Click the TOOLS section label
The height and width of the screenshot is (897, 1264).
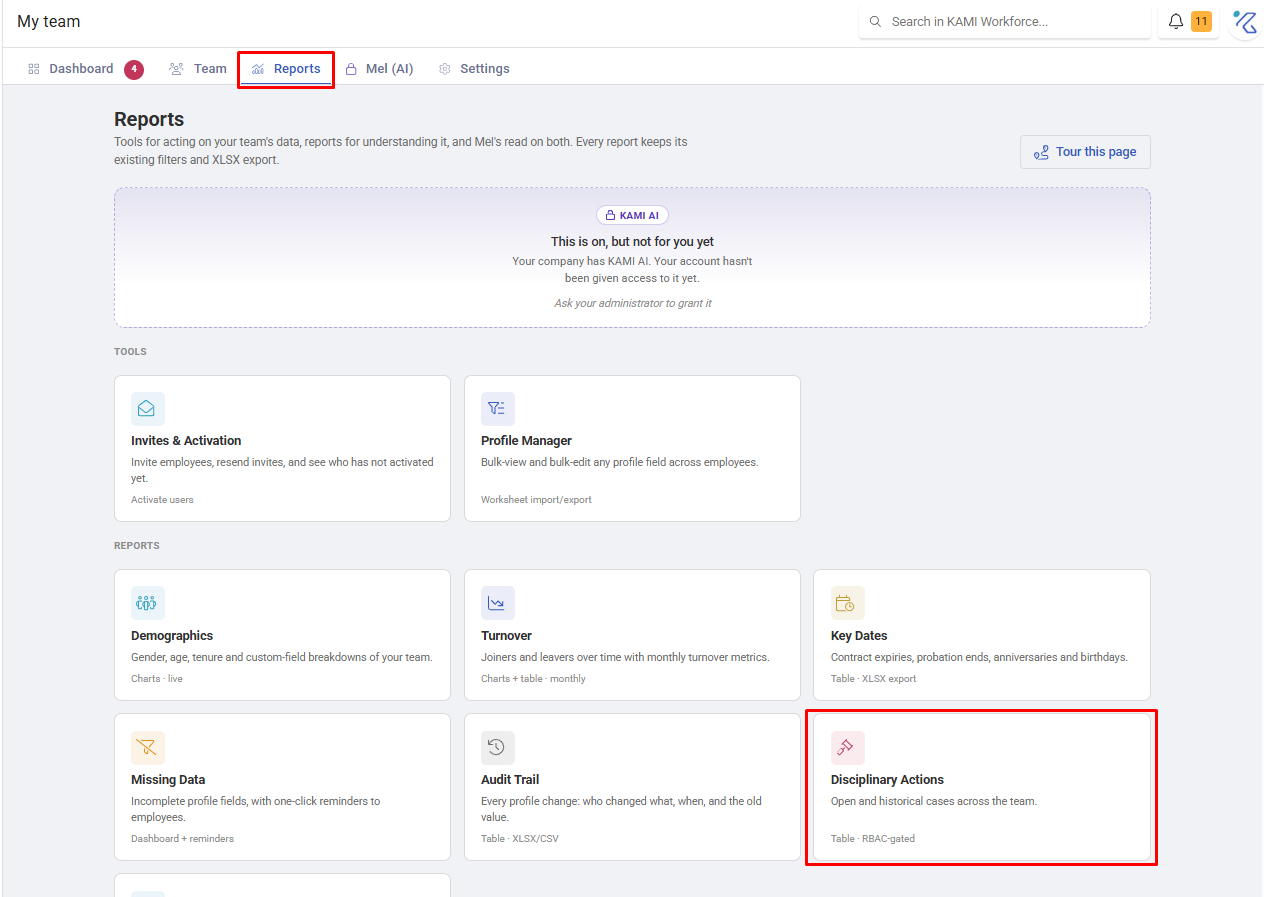(x=130, y=352)
